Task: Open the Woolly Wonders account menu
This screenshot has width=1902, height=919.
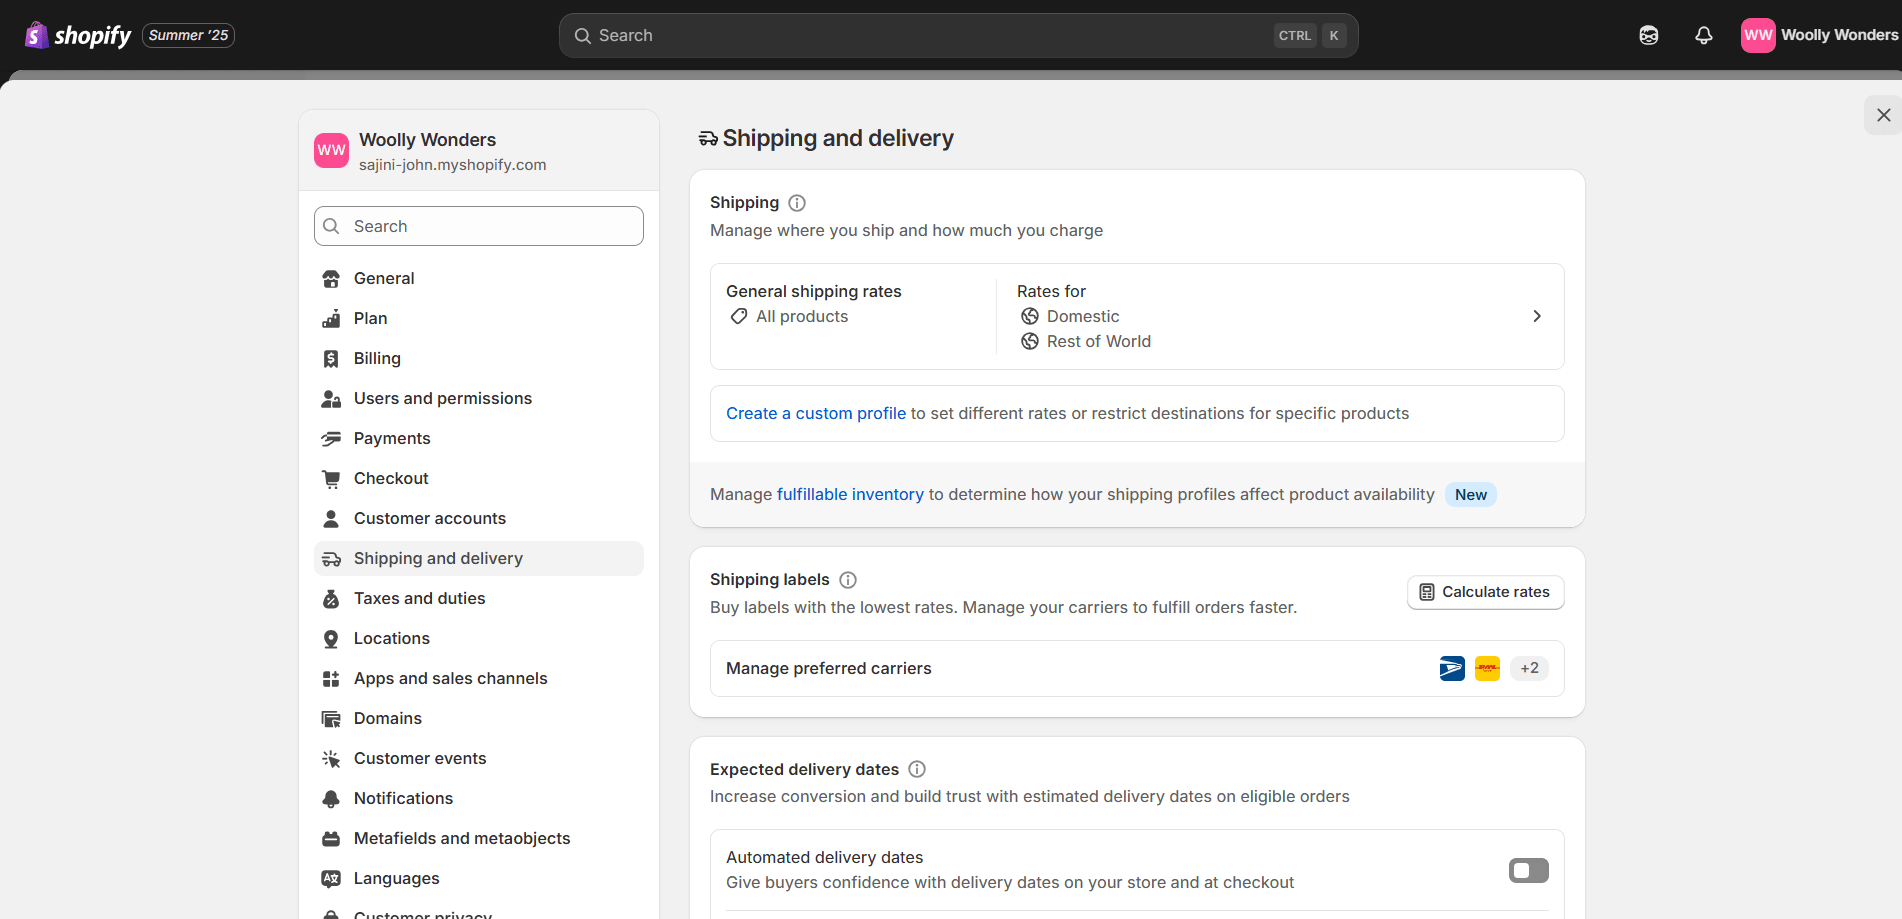Action: click(x=1820, y=35)
